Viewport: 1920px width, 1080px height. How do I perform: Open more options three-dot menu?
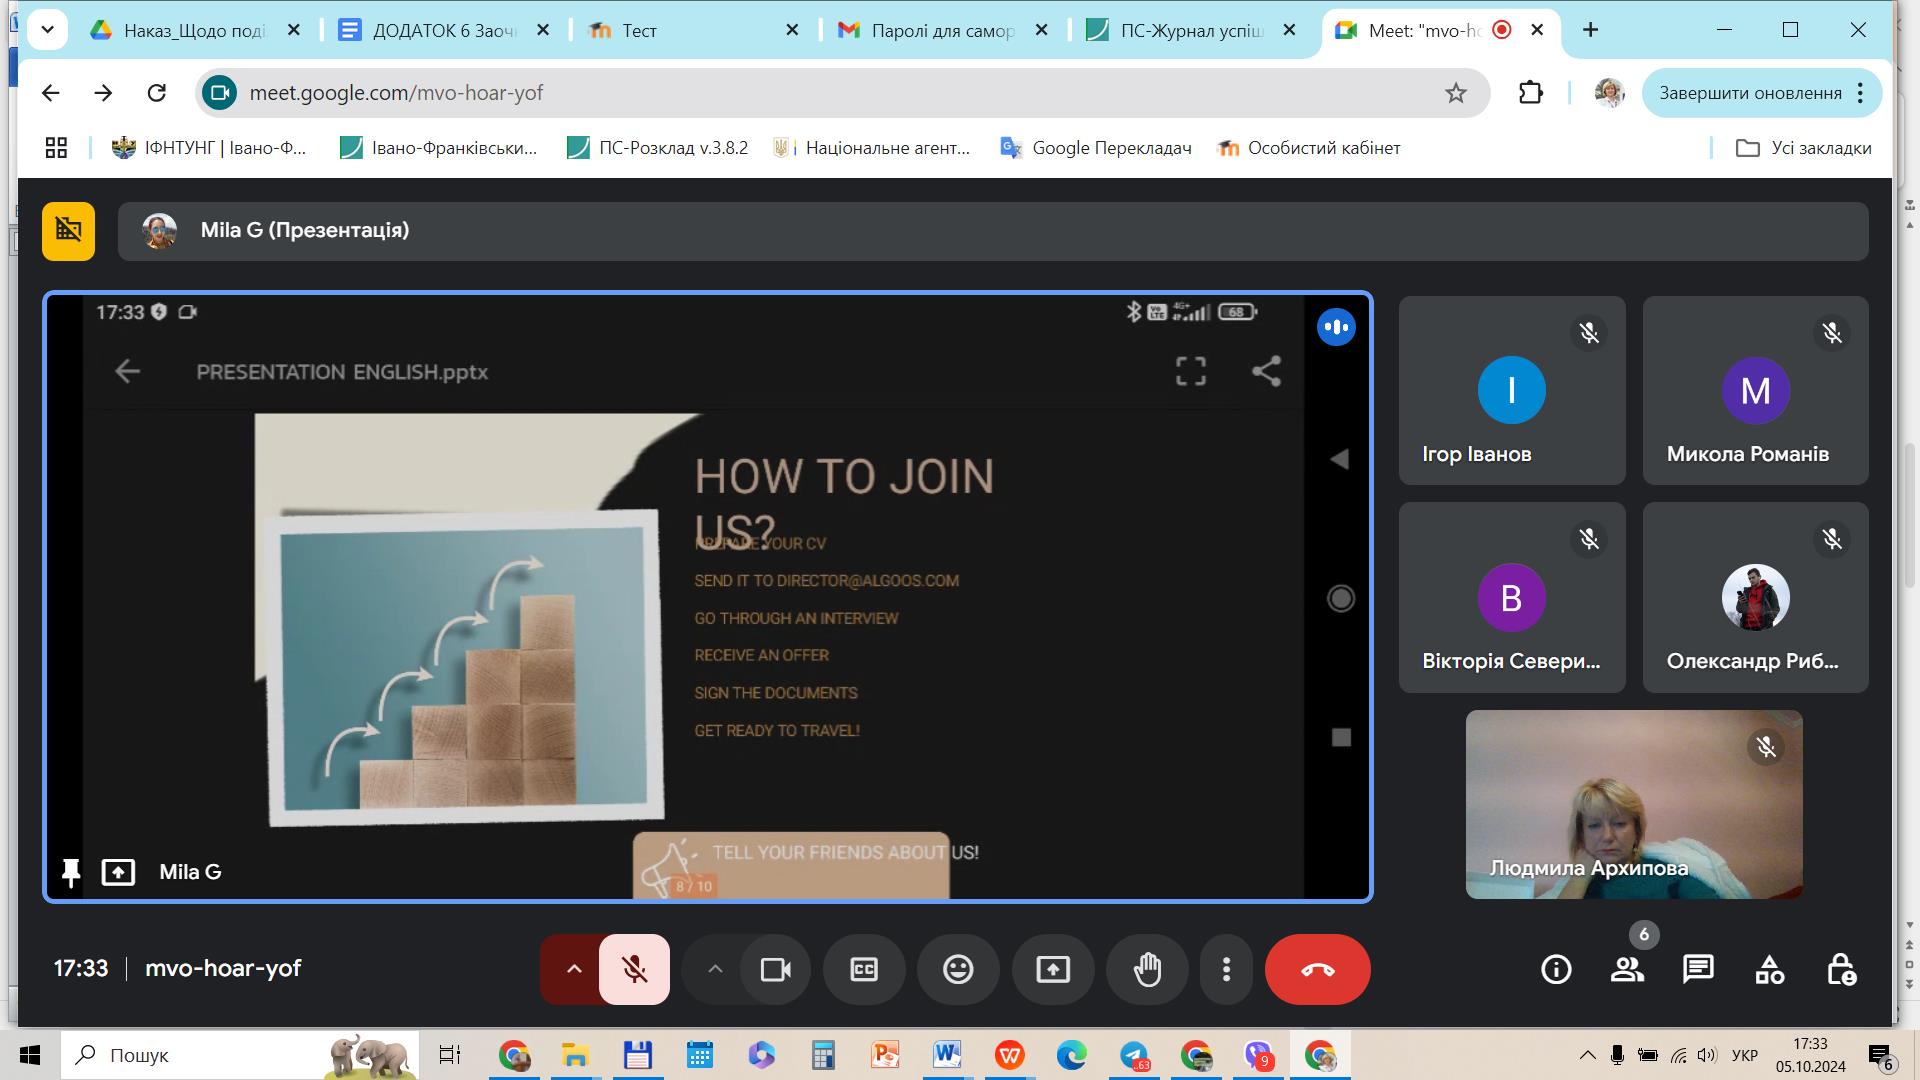[1226, 969]
